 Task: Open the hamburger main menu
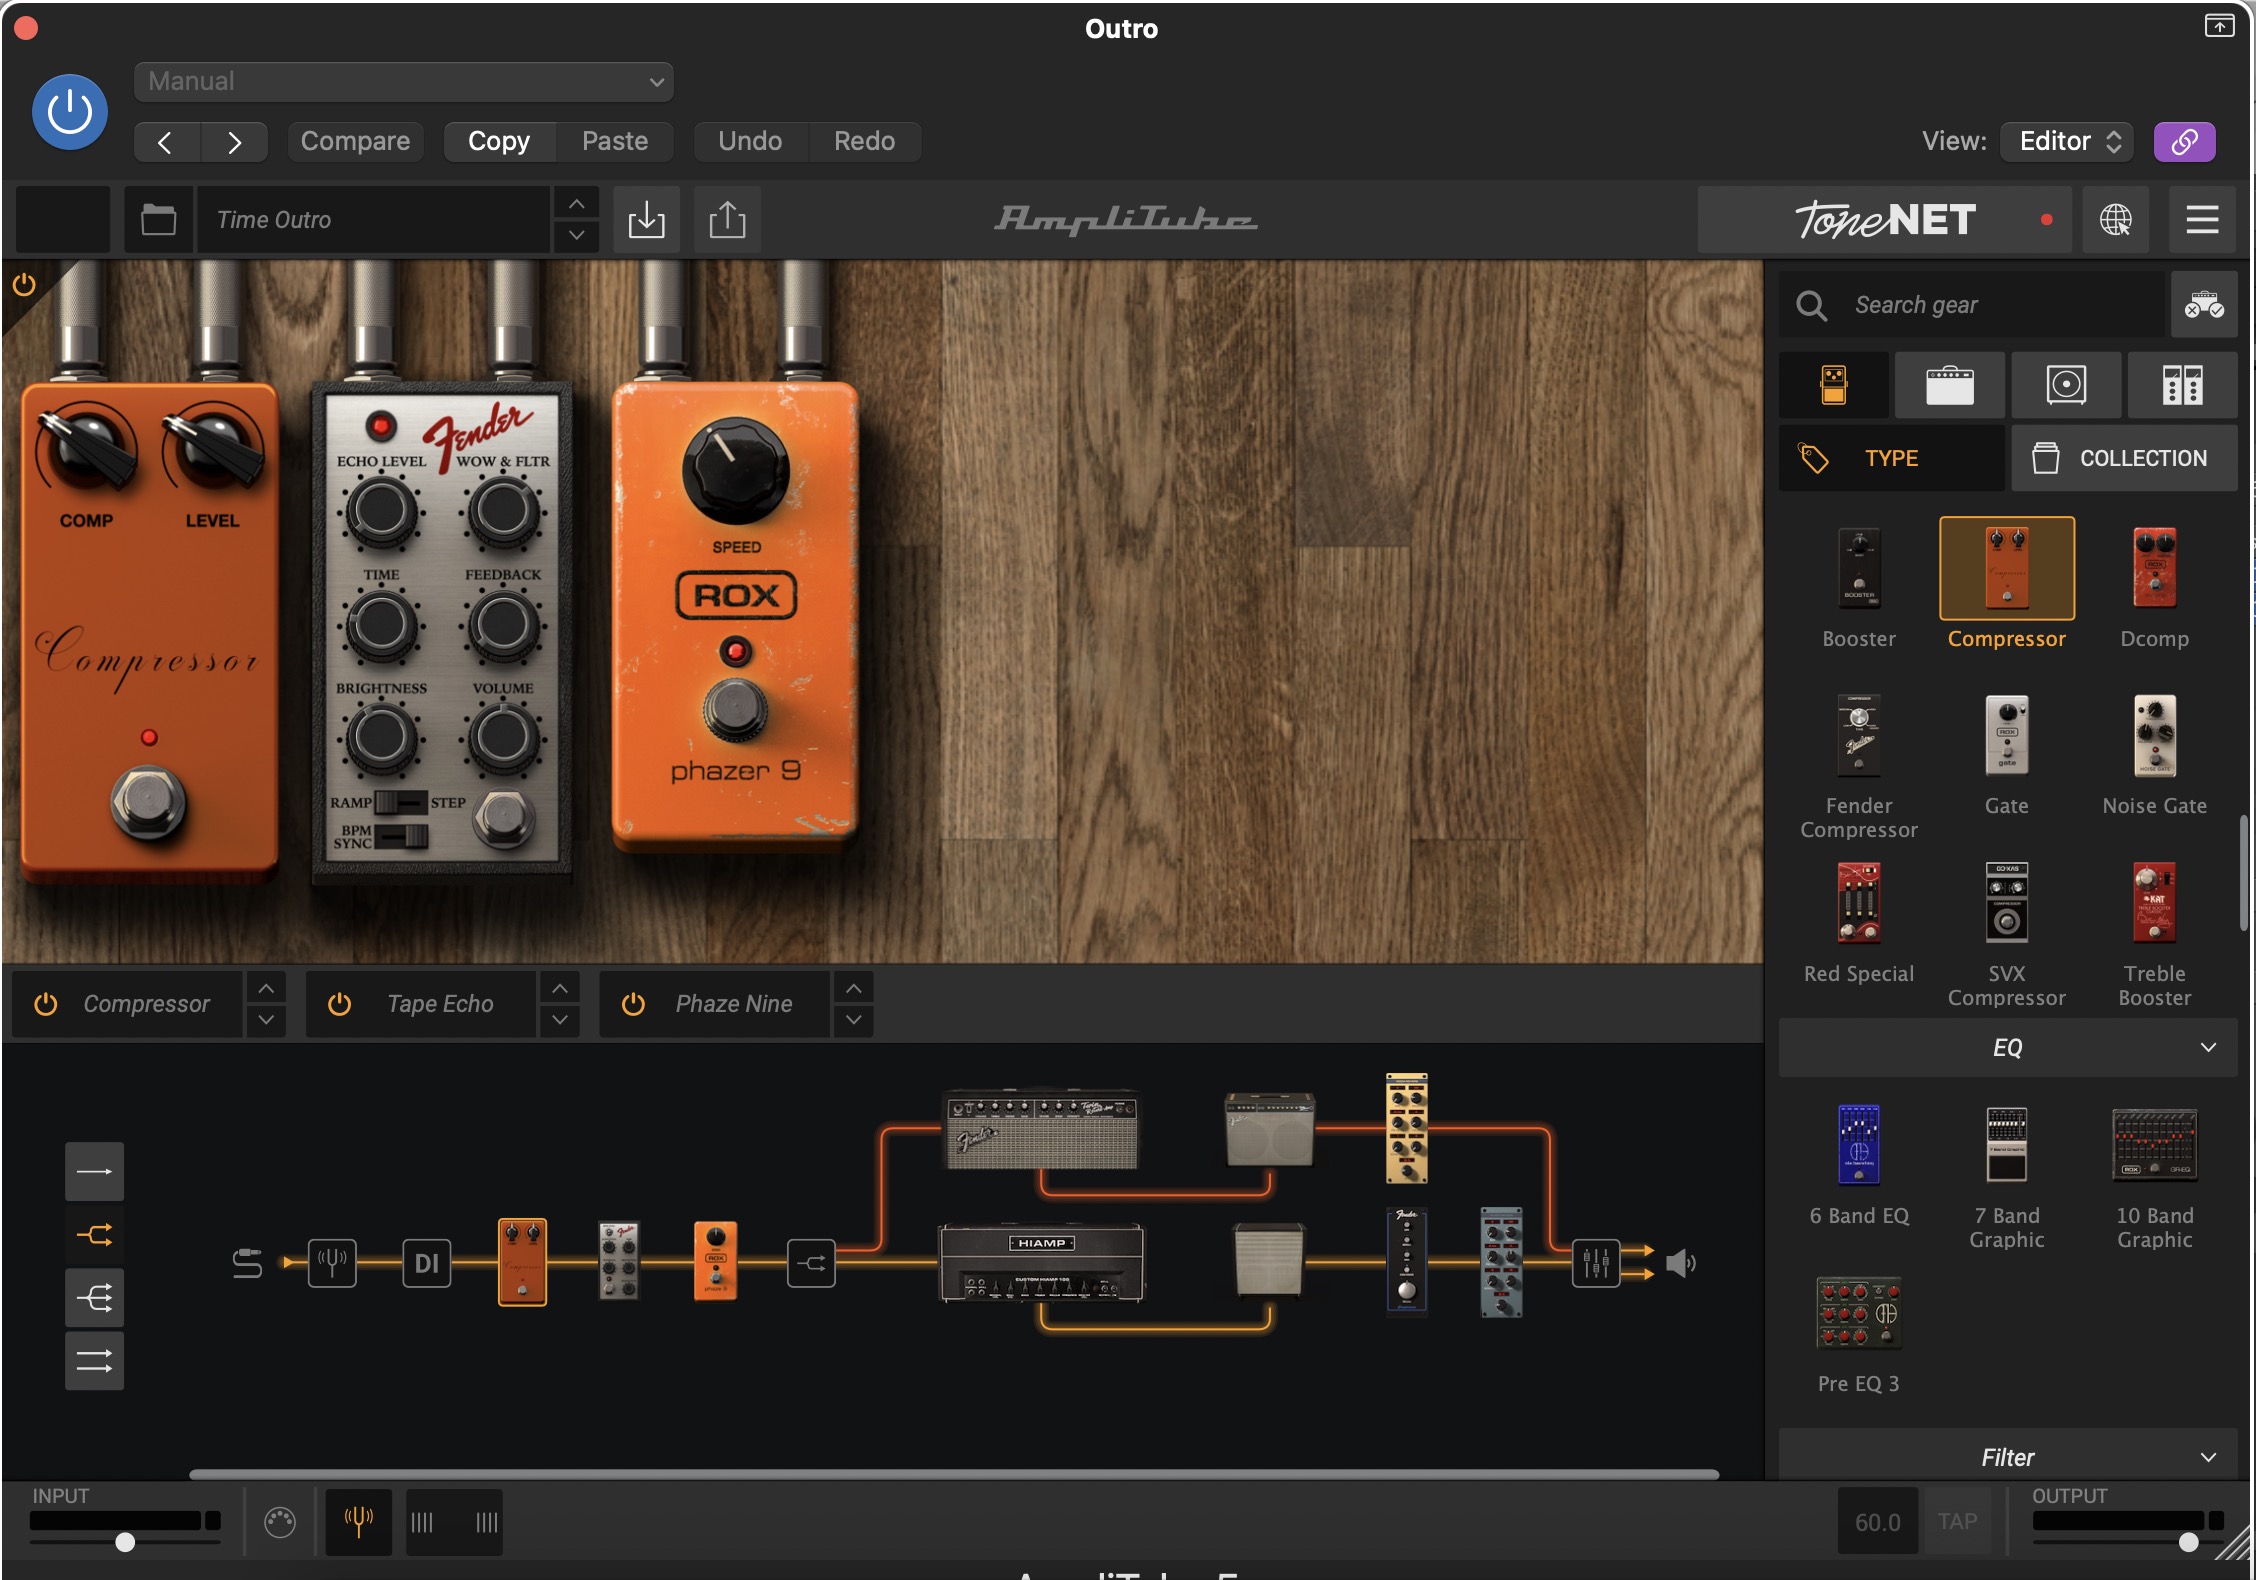[2202, 219]
